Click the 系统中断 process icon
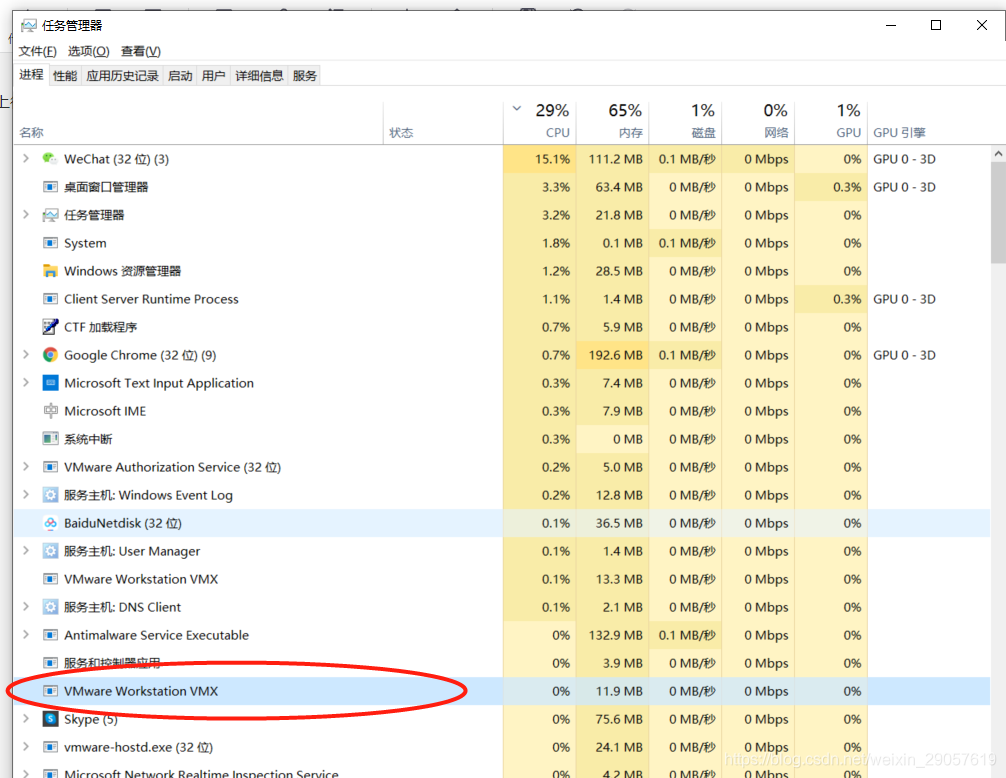The height and width of the screenshot is (778, 1006). click(x=50, y=439)
